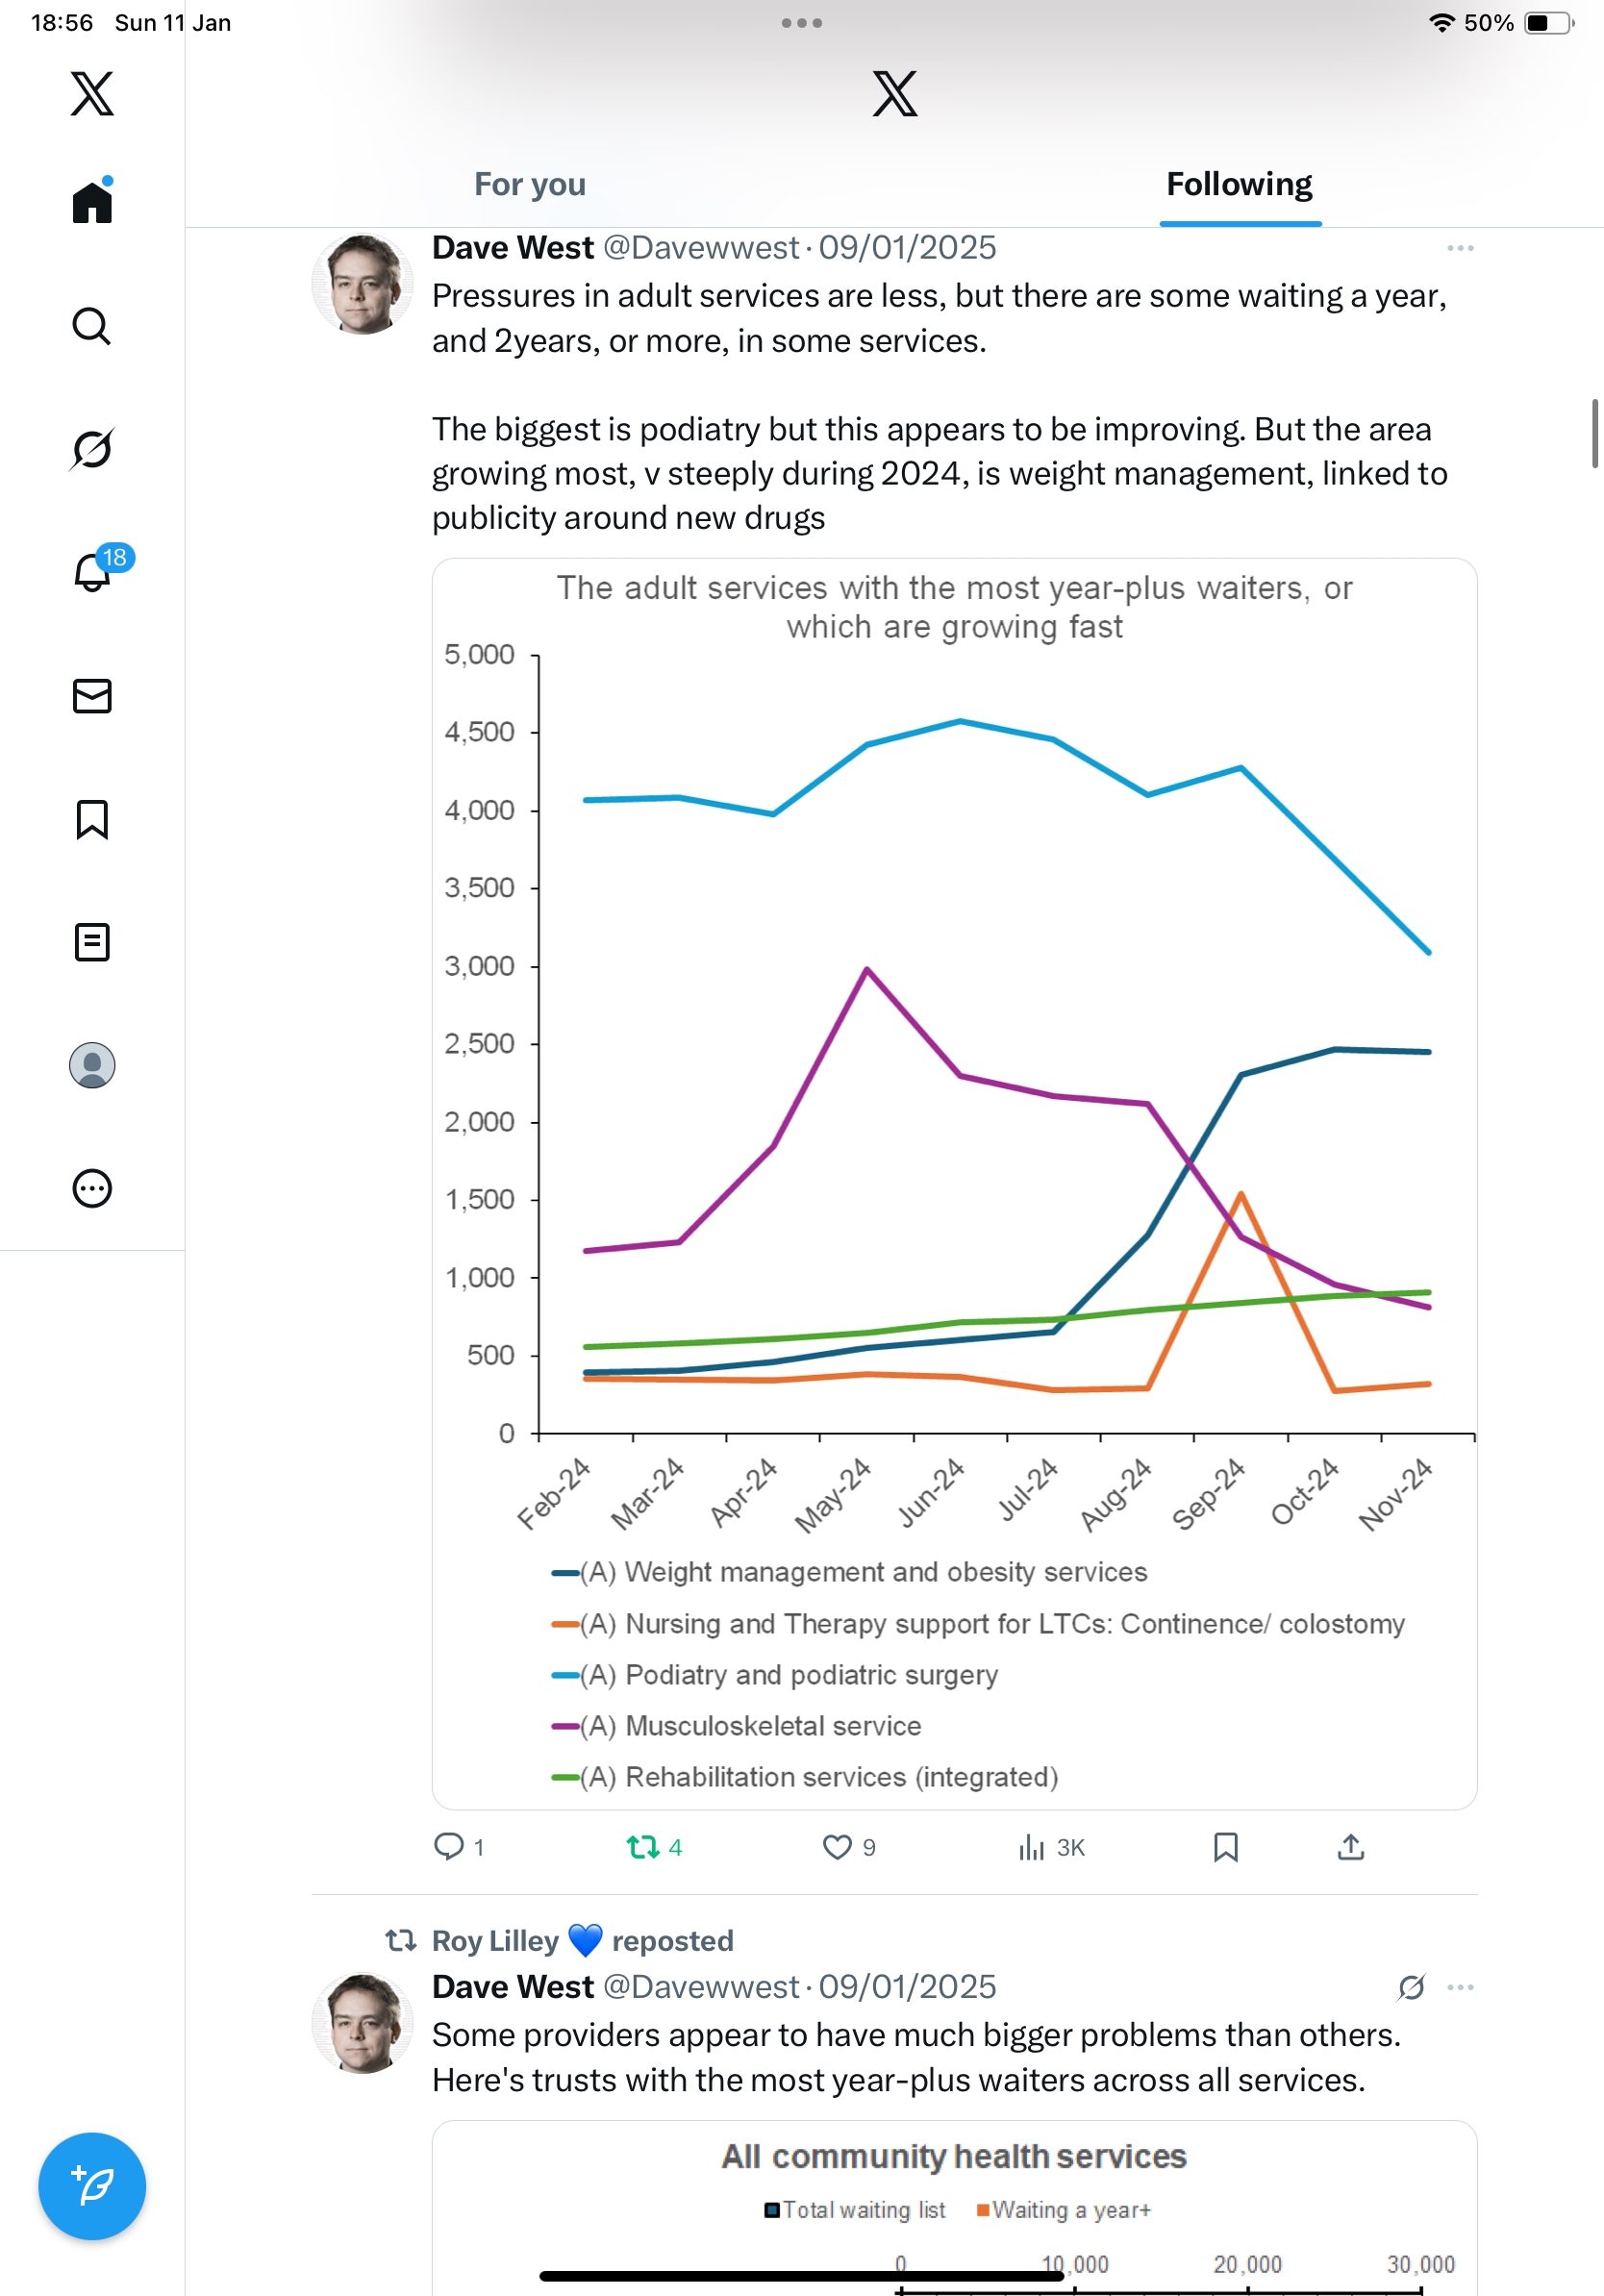
Task: Open Lists icon in sidebar
Action: pyautogui.click(x=92, y=942)
